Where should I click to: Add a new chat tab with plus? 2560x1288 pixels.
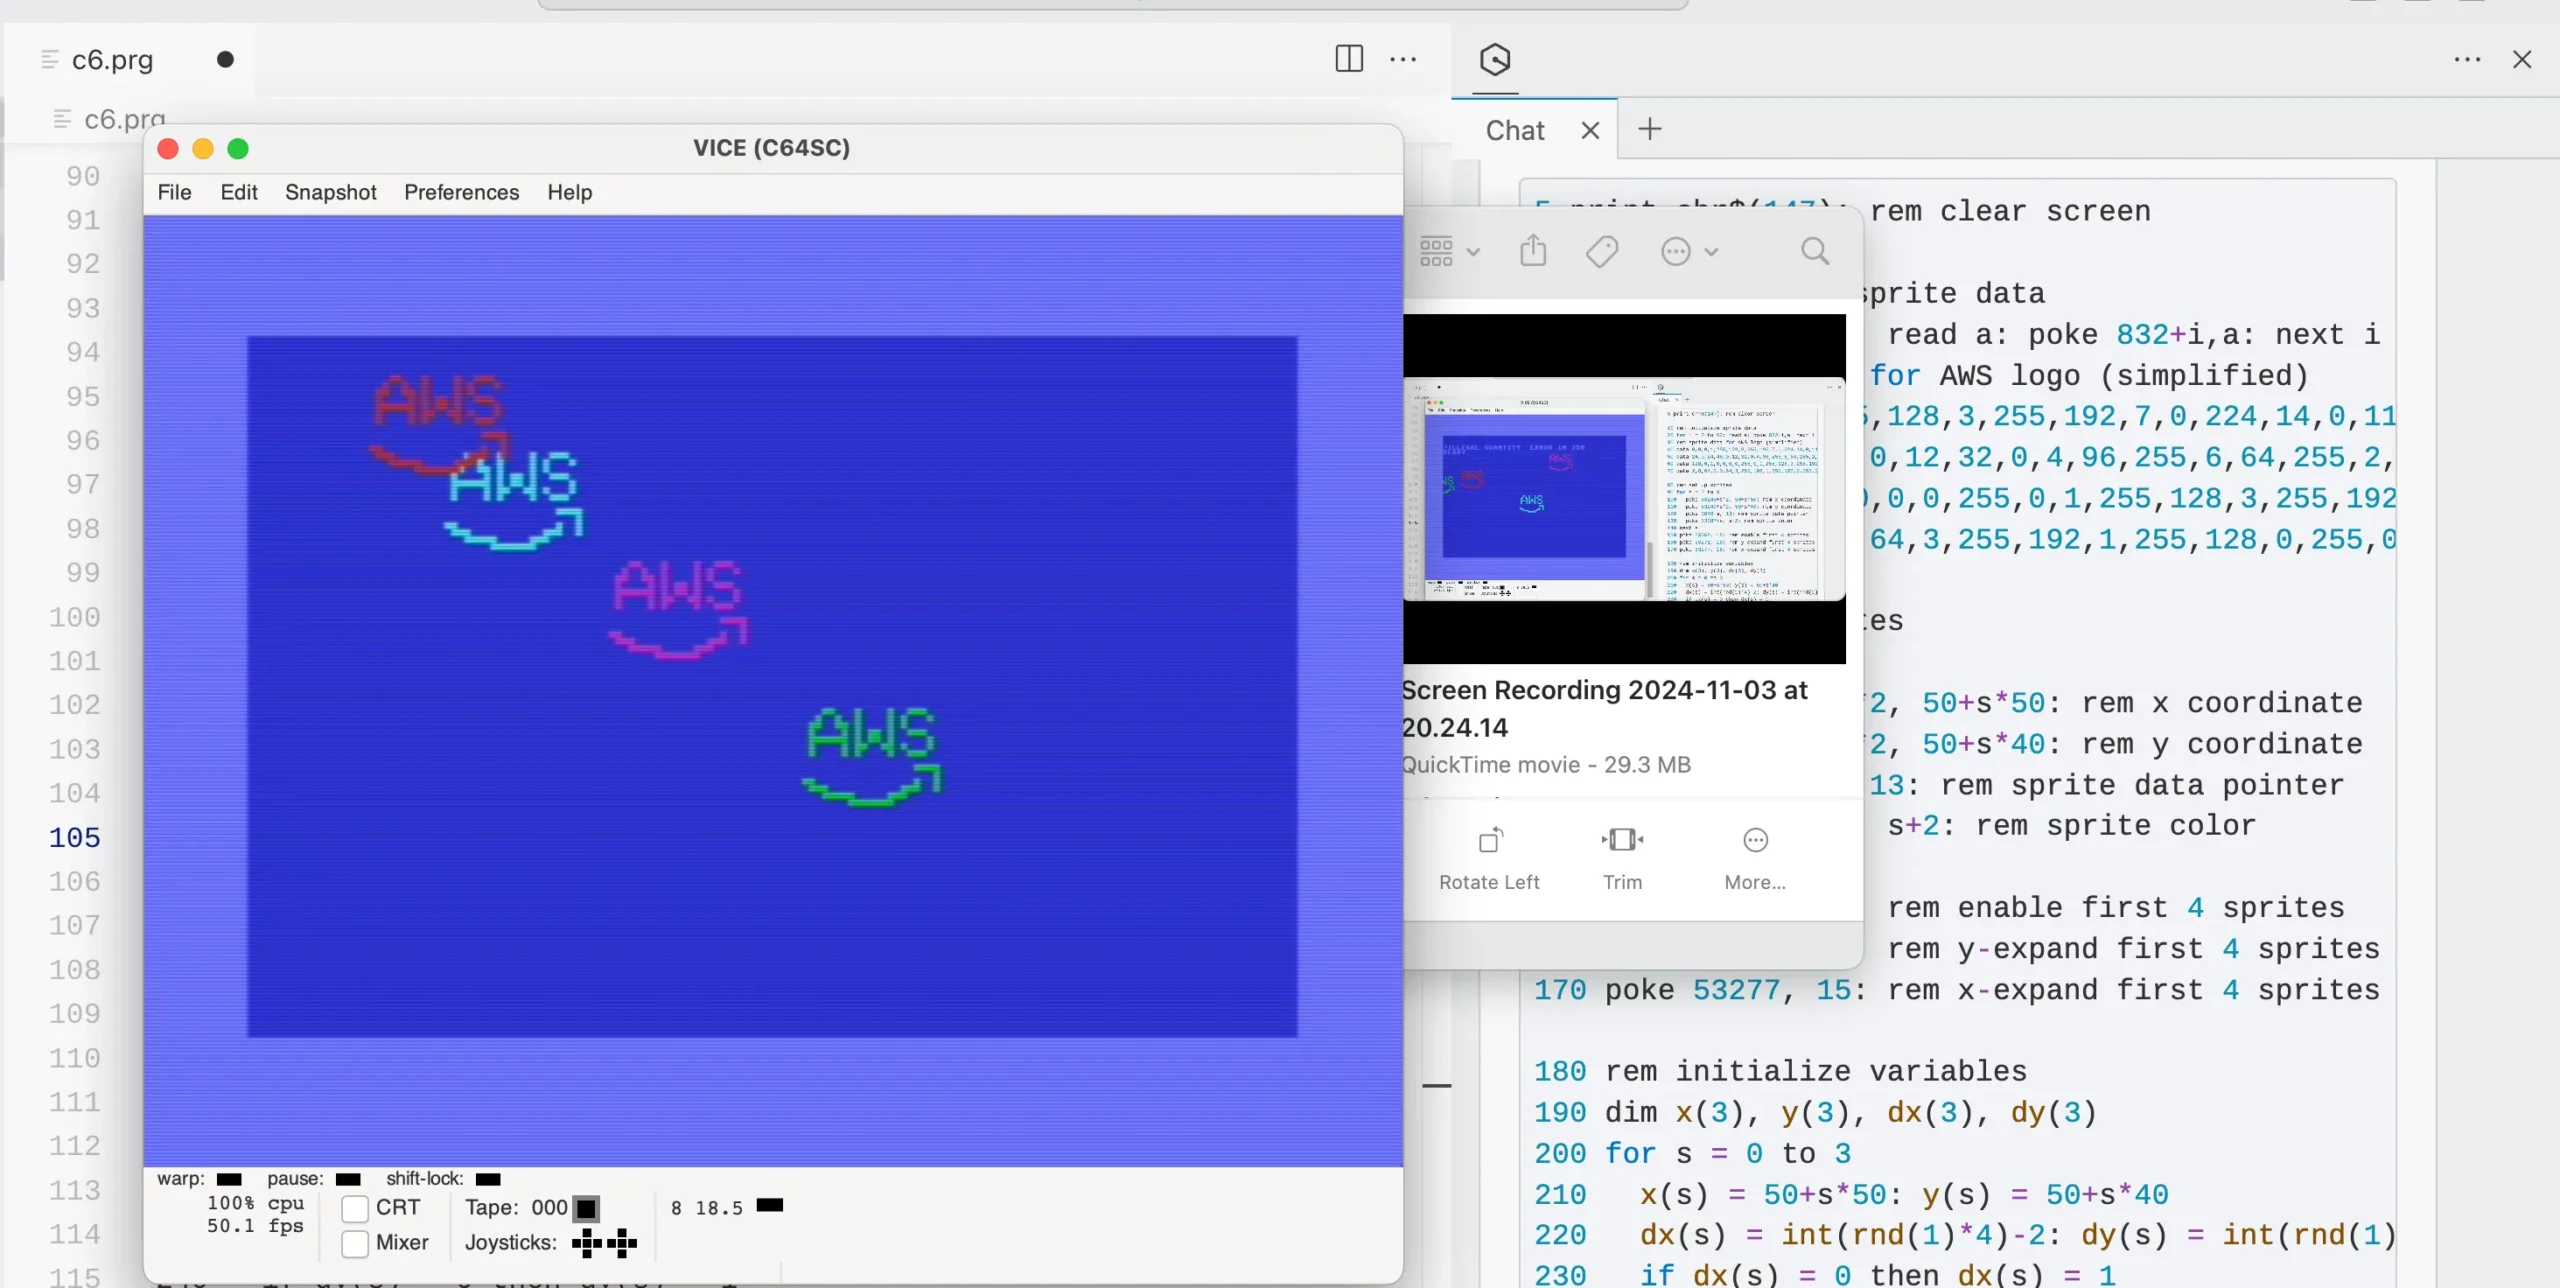click(x=1650, y=129)
